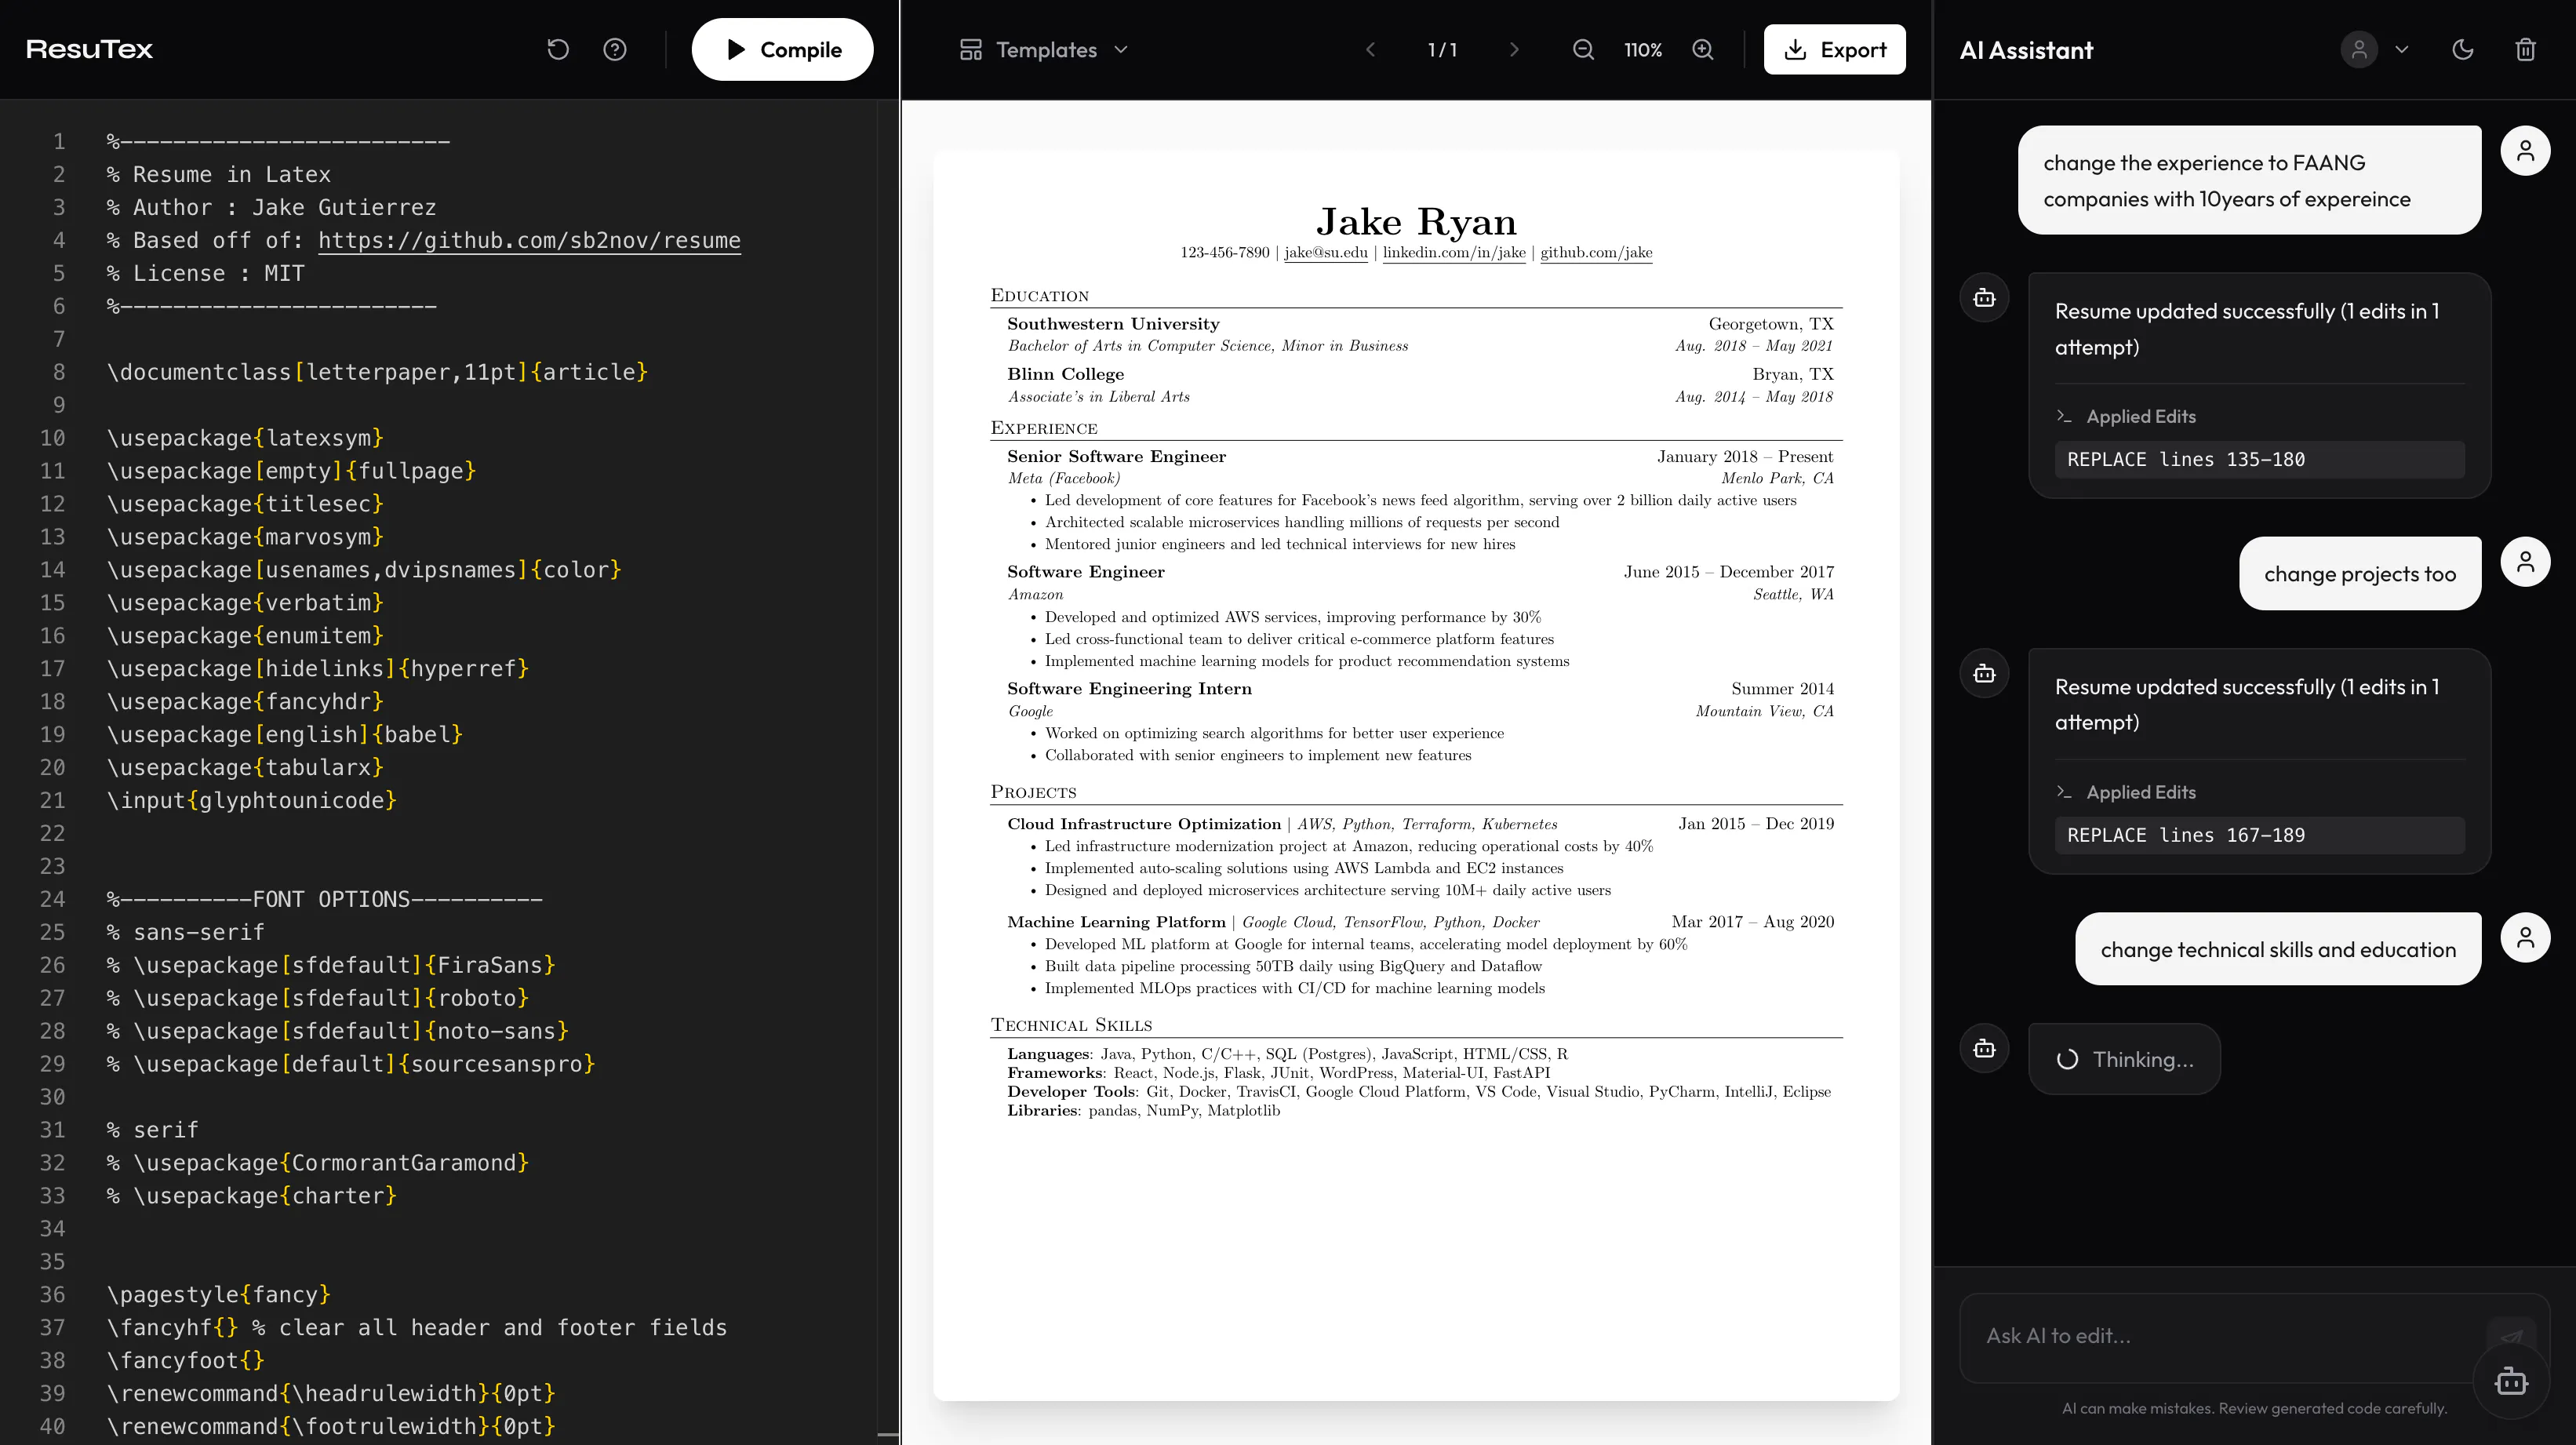Click the Ask AI to edit input field
Viewport: 2576px width, 1445px height.
pyautogui.click(x=2230, y=1336)
